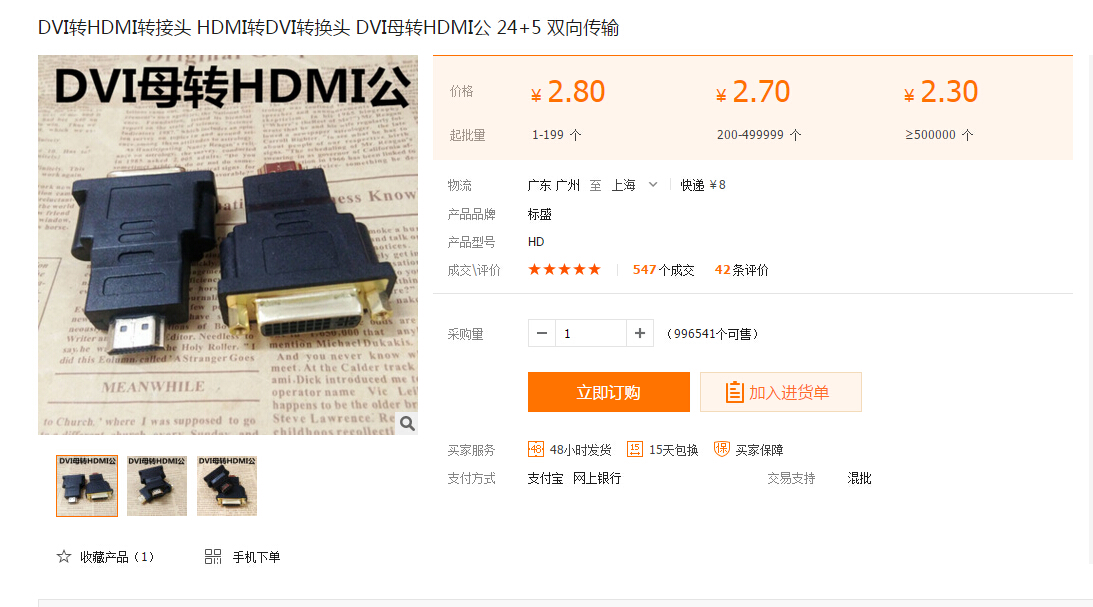The height and width of the screenshot is (607, 1093).
Task: Open the 547个成交 transactions link
Action: click(x=664, y=270)
